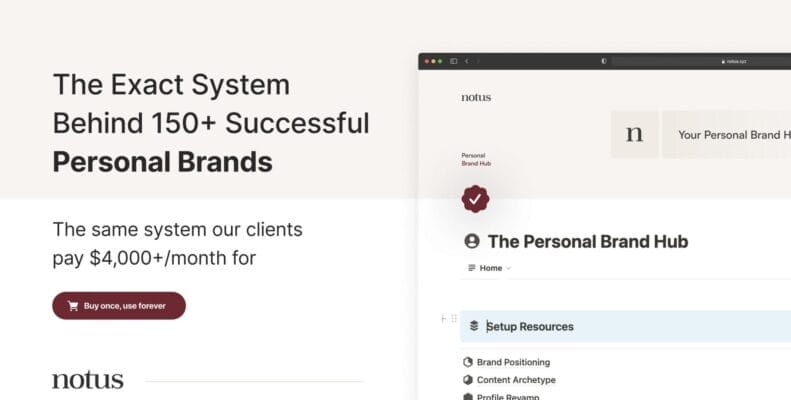
Task: Open the Brand Positioning page link
Action: pyautogui.click(x=513, y=362)
